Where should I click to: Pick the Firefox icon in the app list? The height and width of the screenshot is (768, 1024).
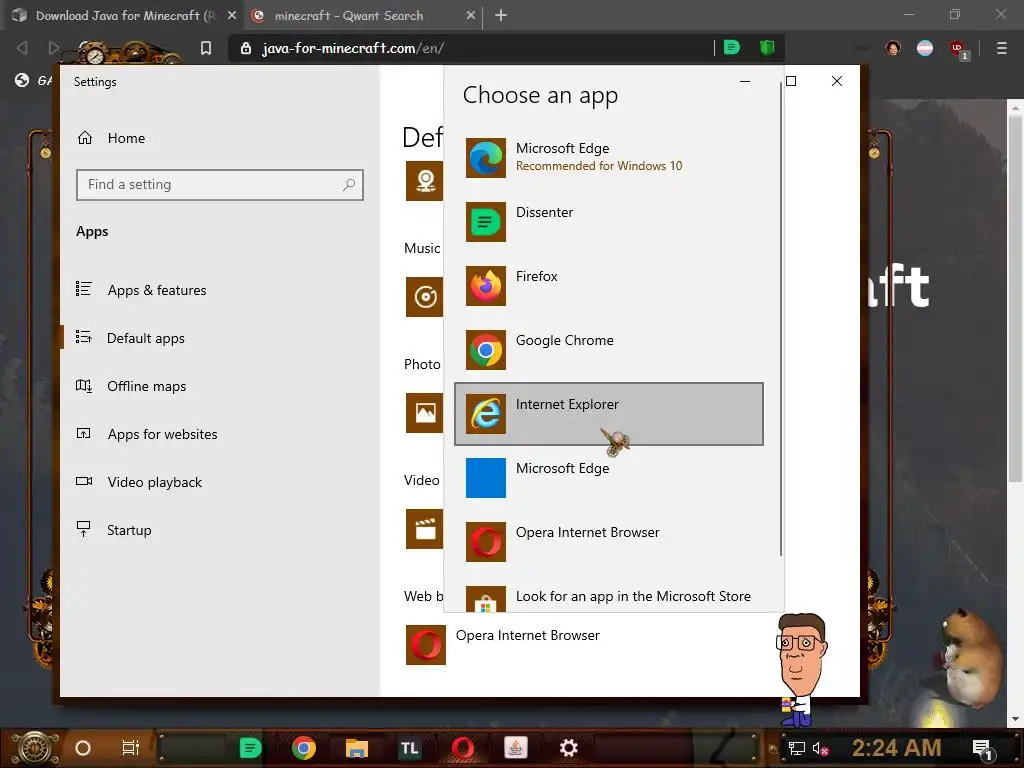(x=485, y=286)
